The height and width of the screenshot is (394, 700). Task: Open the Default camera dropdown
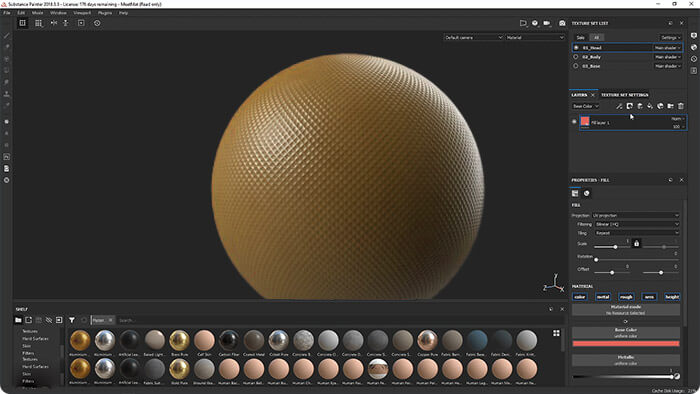[473, 37]
